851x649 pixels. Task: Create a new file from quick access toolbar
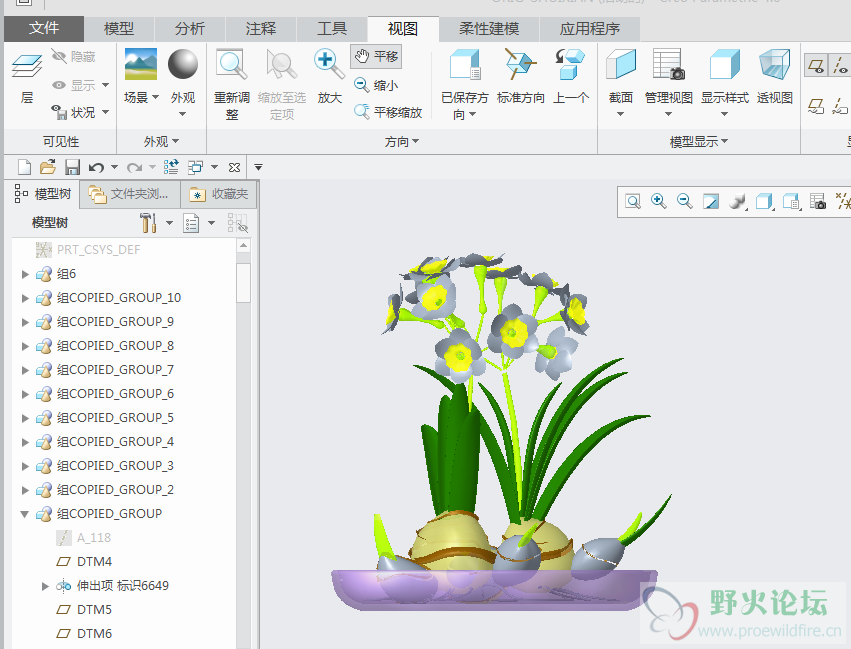(x=24, y=167)
